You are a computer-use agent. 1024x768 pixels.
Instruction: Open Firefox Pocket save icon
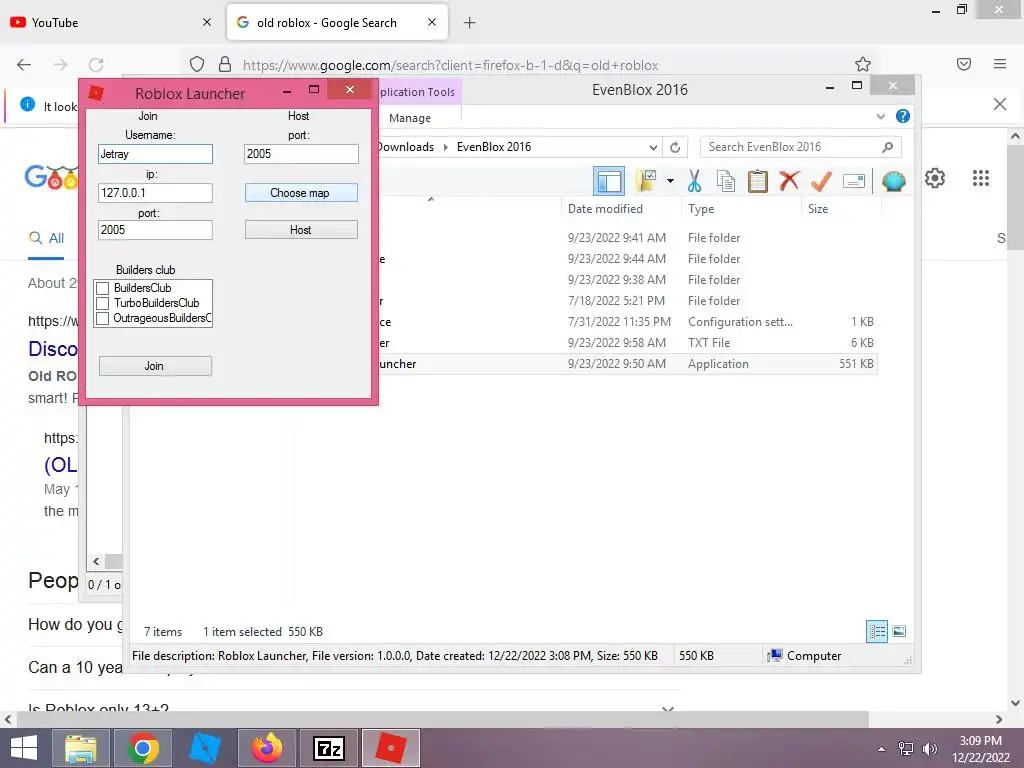pyautogui.click(x=963, y=64)
